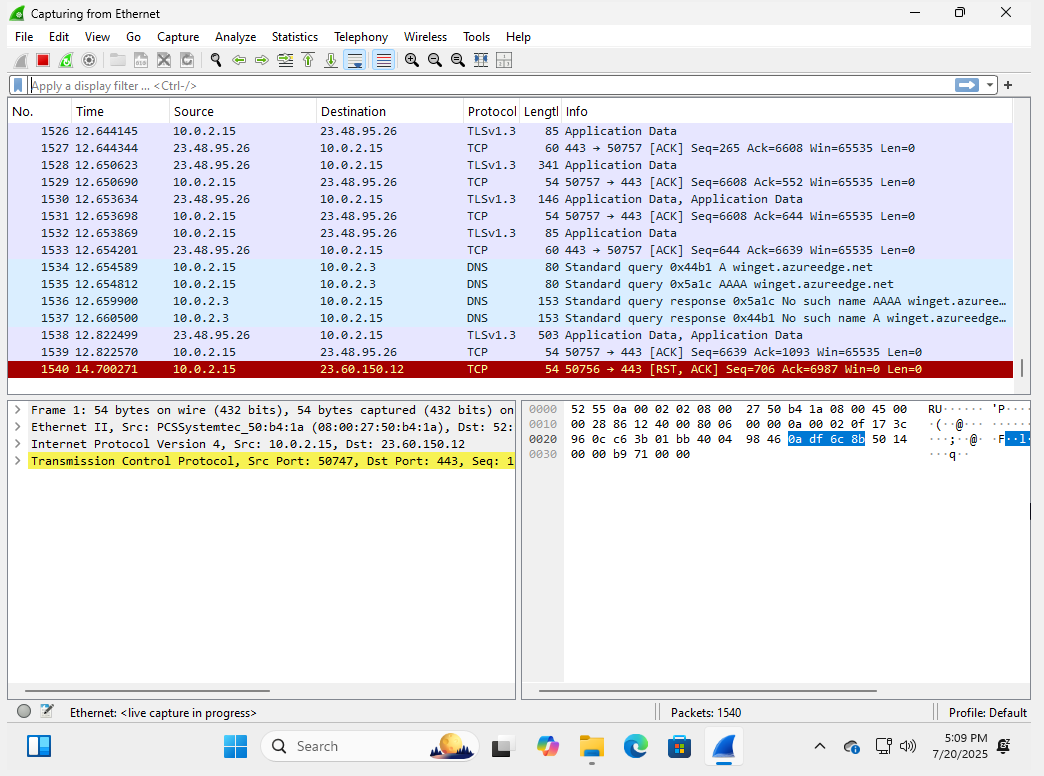Image resolution: width=1044 pixels, height=776 pixels.
Task: Sort packets by the Source column header
Action: 242,111
